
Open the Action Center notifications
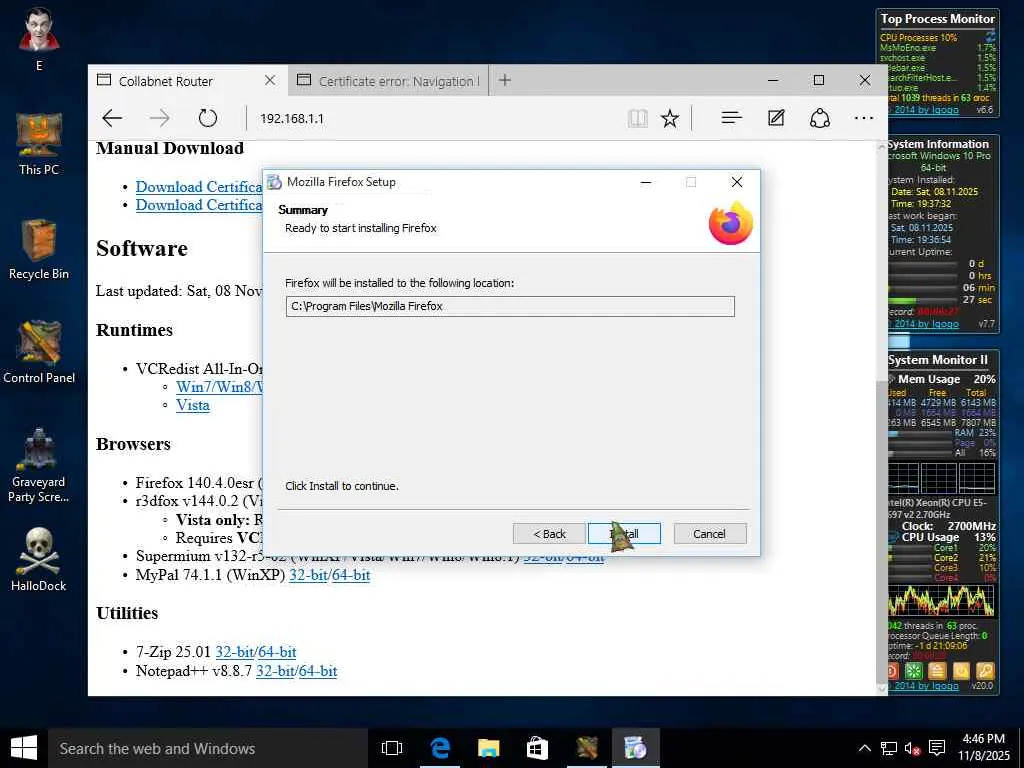pos(937,748)
